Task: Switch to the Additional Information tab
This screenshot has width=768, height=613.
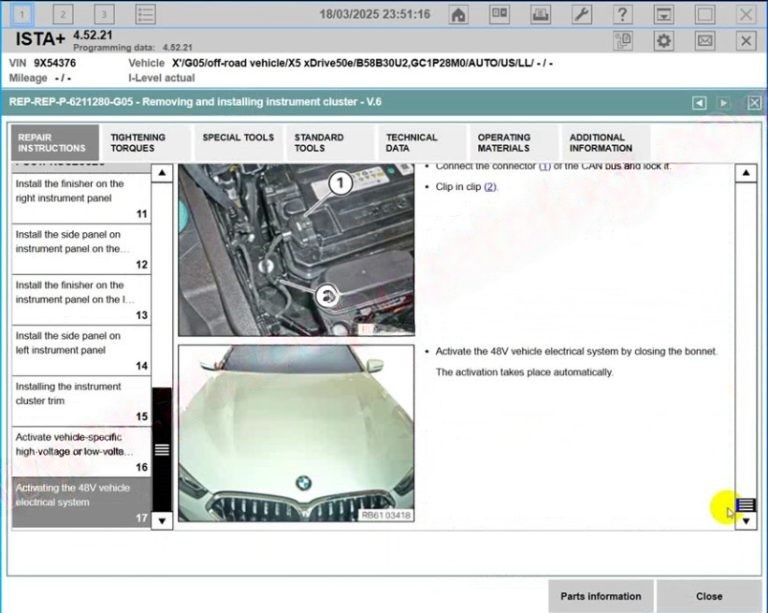Action: point(606,142)
